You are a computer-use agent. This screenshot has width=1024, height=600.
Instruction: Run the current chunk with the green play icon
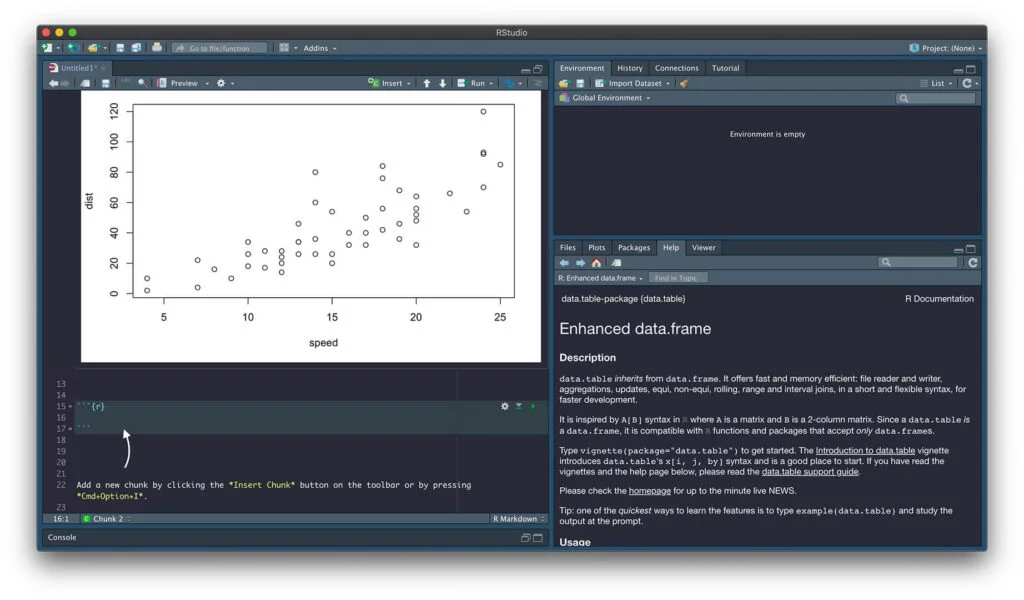click(x=533, y=406)
